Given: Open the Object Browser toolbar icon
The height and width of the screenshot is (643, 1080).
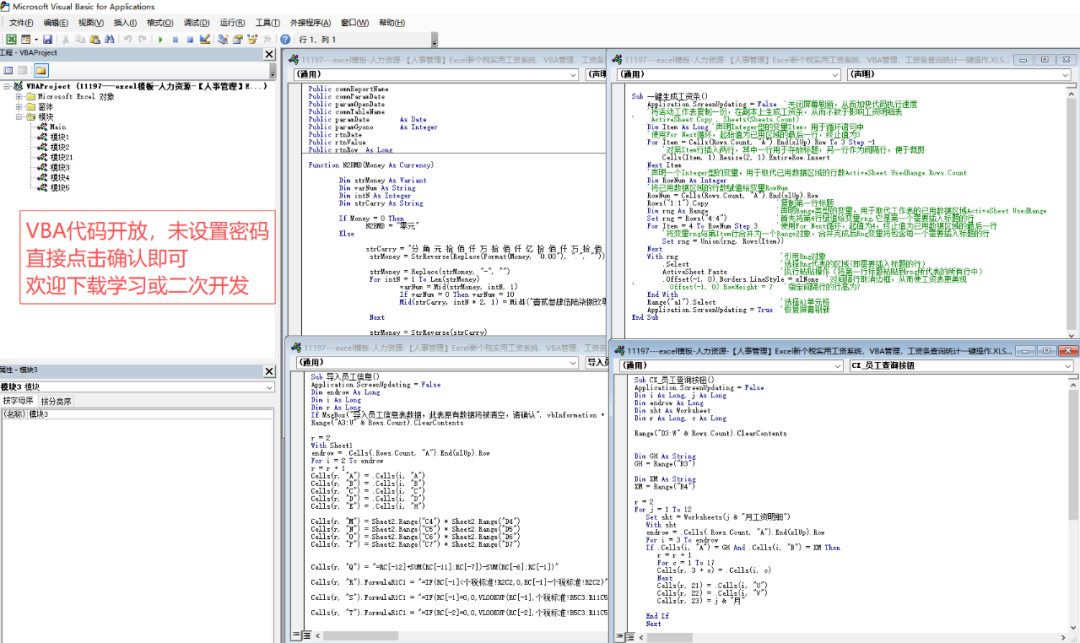Looking at the screenshot, I should (x=253, y=39).
